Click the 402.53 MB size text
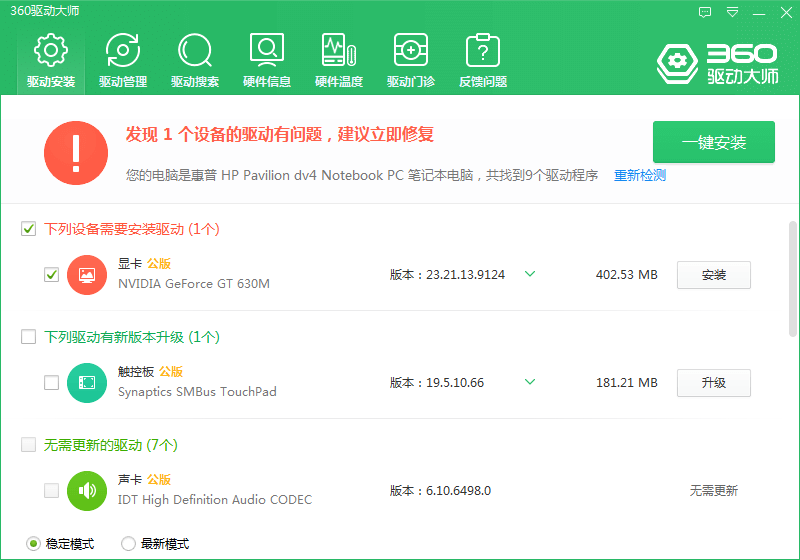 627,275
